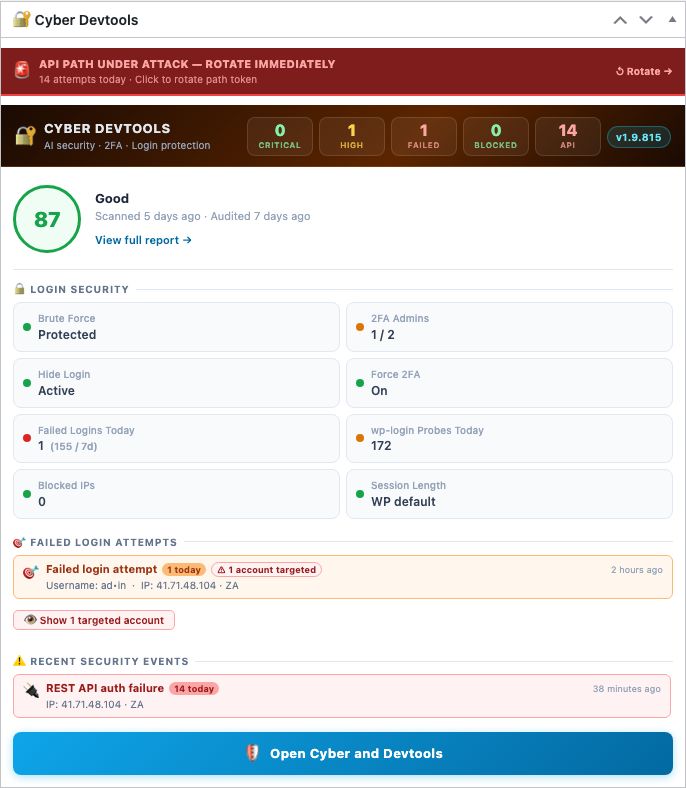Click the eye icon on the Show targeted account button
The height and width of the screenshot is (788, 686).
[x=30, y=620]
